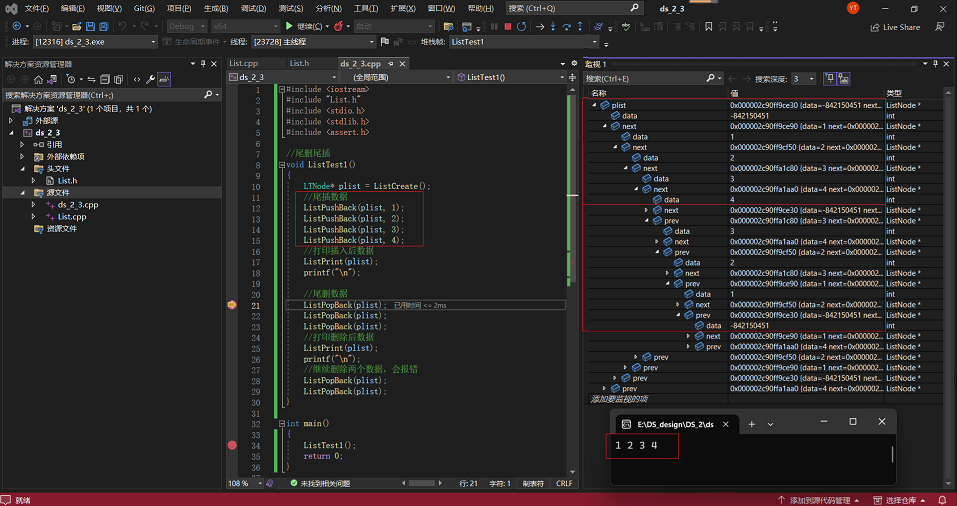Click the Undo icon
Viewport: 957px width, 506px height.
(x=122, y=26)
